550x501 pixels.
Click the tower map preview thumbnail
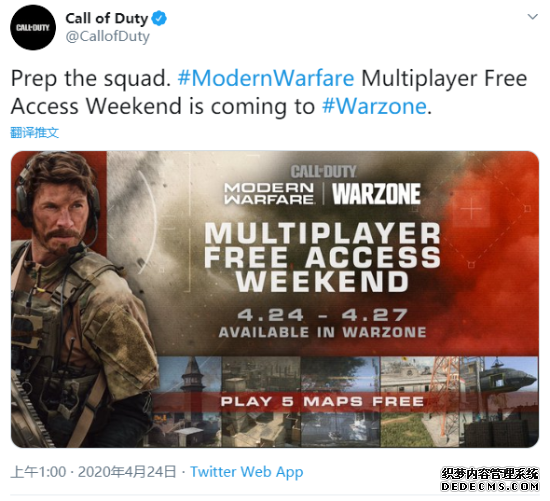coord(188,402)
